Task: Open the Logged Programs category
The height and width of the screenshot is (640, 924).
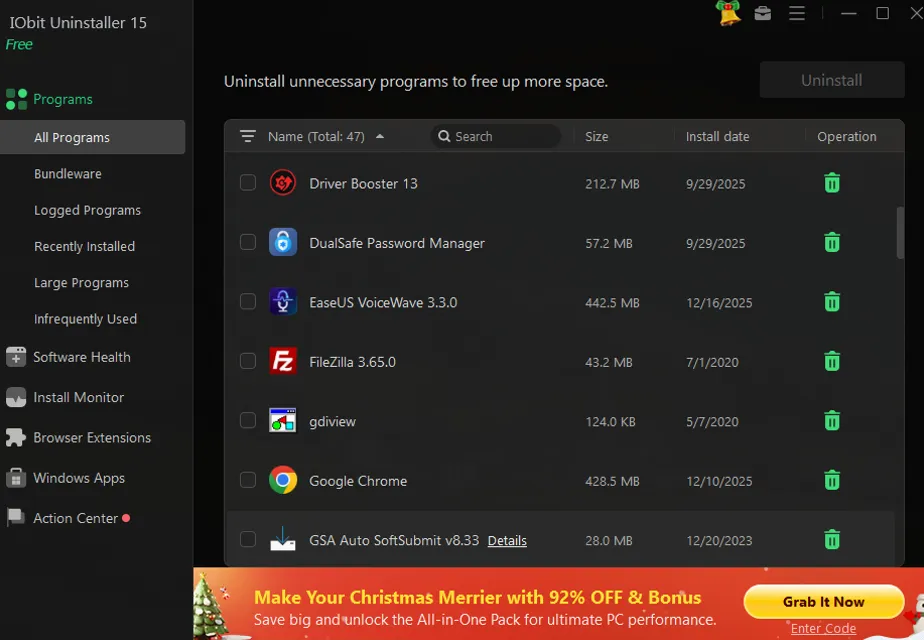Action: coord(87,210)
